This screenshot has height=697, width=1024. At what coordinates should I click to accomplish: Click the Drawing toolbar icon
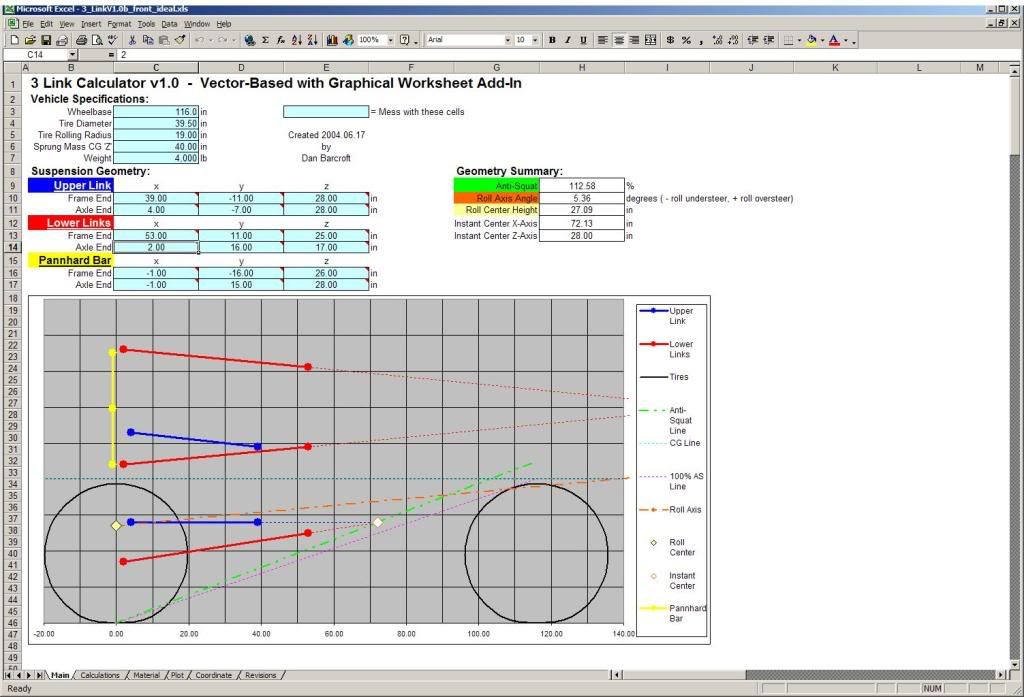coord(348,40)
